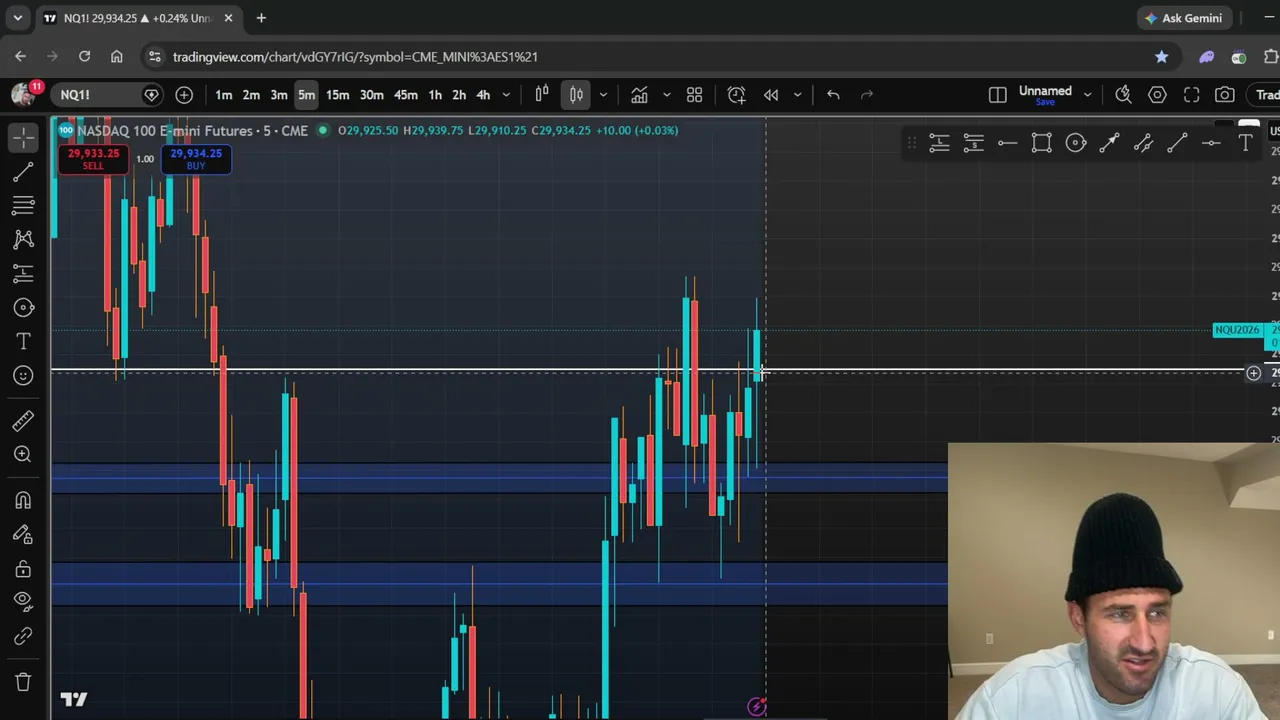This screenshot has height=720, width=1280.
Task: Select the circle tool in favorites bar
Action: tap(1075, 144)
